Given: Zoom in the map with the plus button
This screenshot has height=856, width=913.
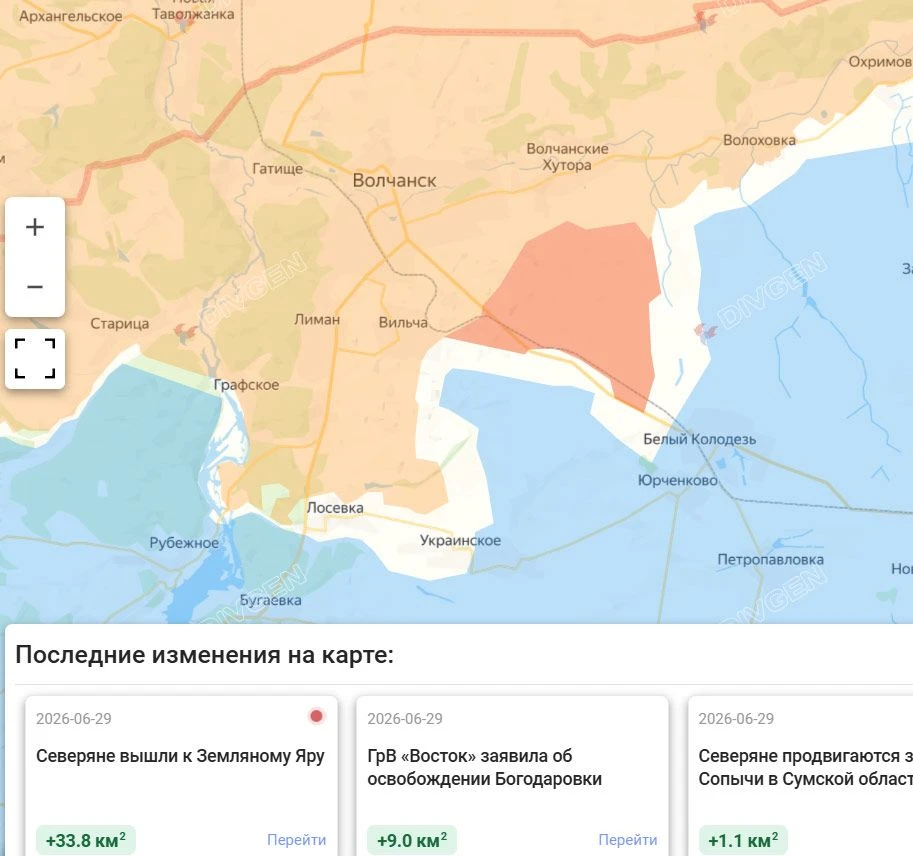Looking at the screenshot, I should click(35, 227).
